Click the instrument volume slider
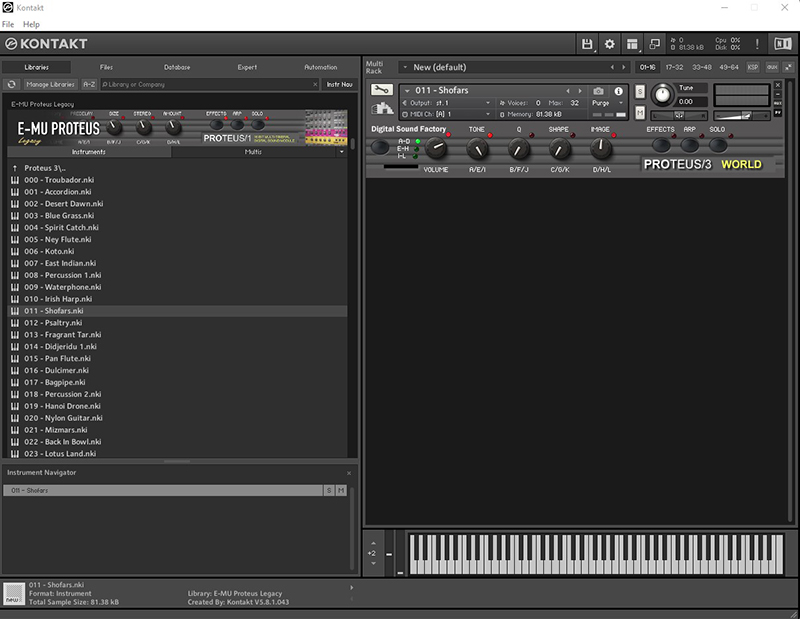 pos(741,116)
